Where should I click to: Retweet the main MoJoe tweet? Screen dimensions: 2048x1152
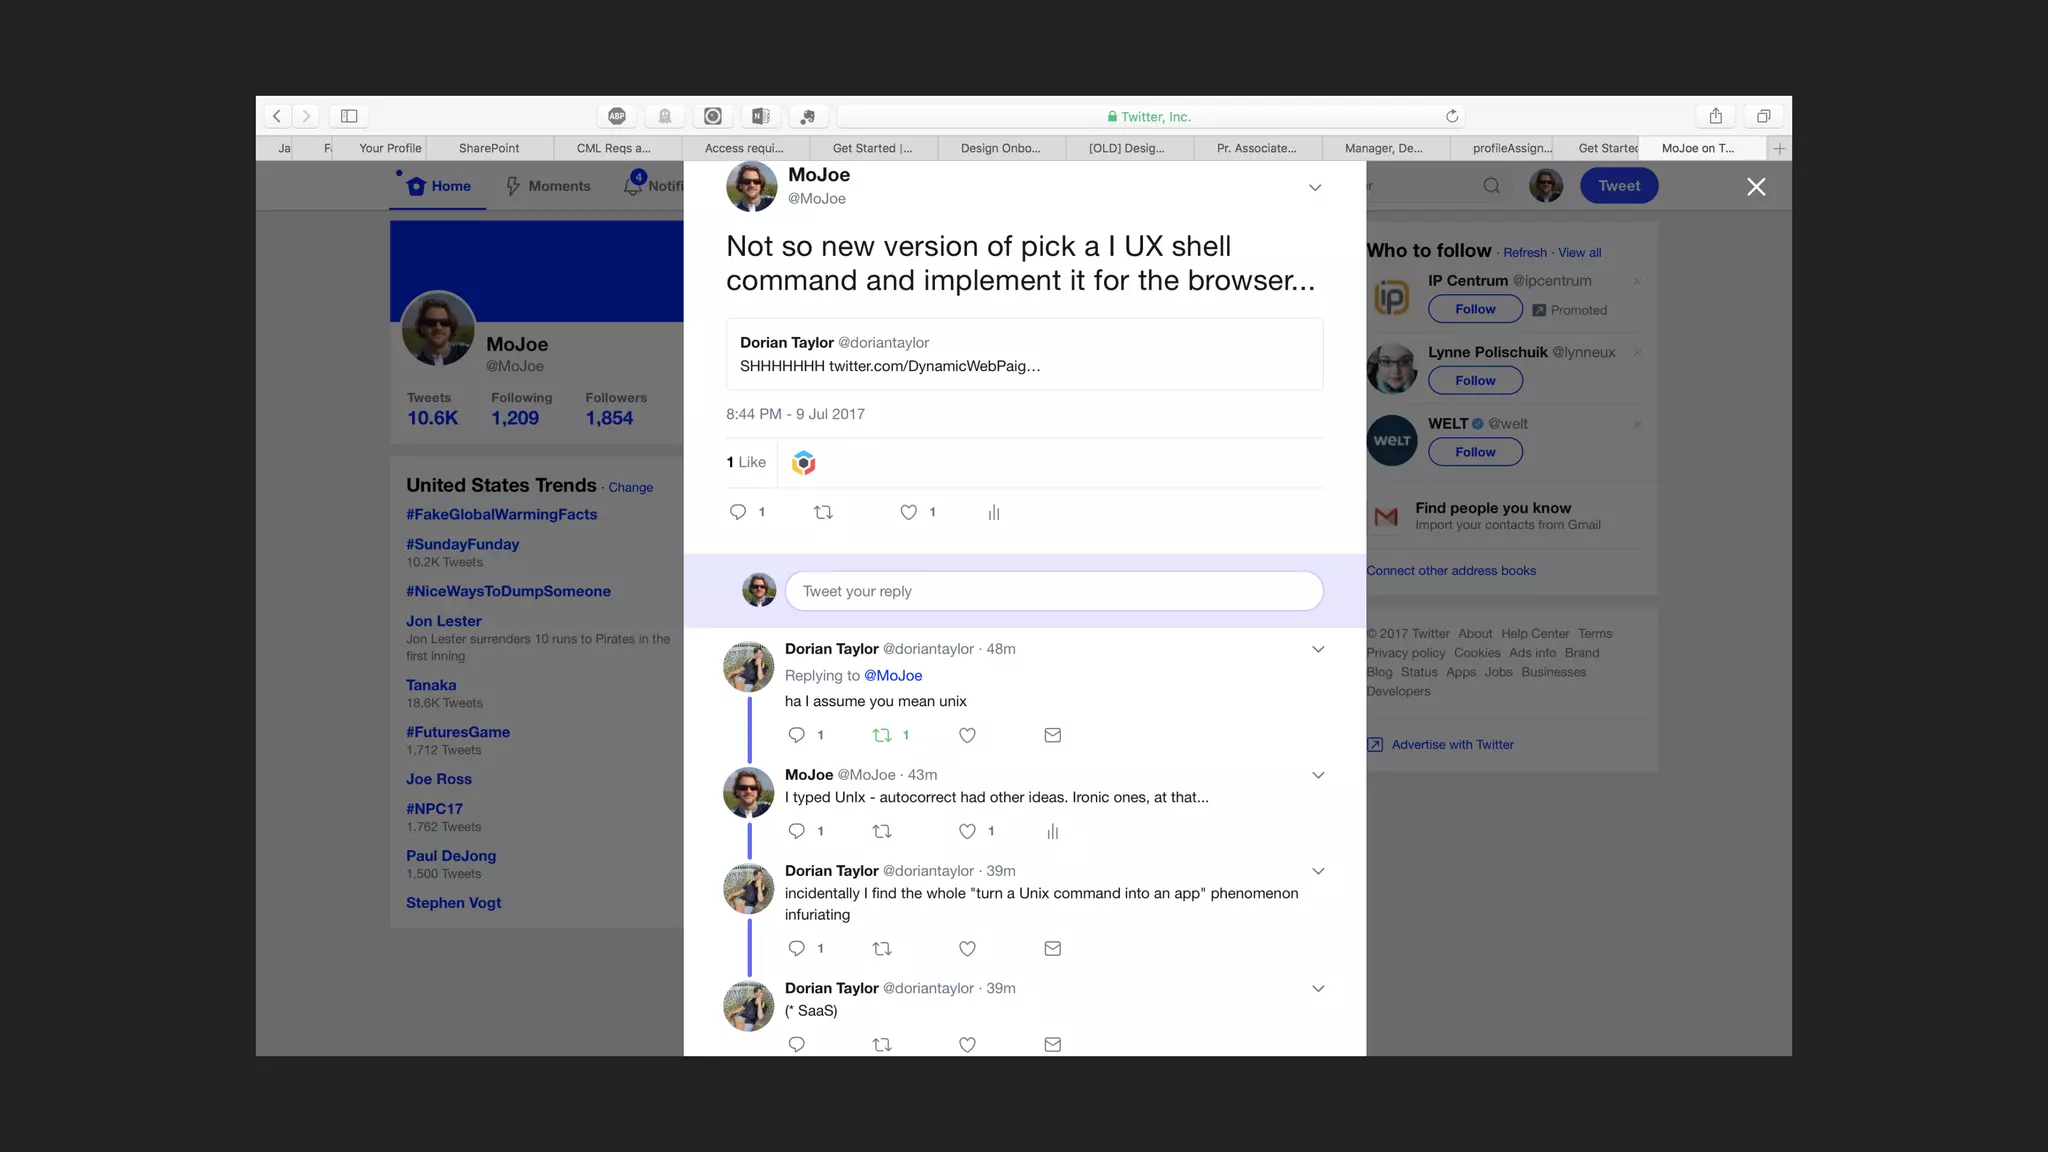tap(823, 512)
